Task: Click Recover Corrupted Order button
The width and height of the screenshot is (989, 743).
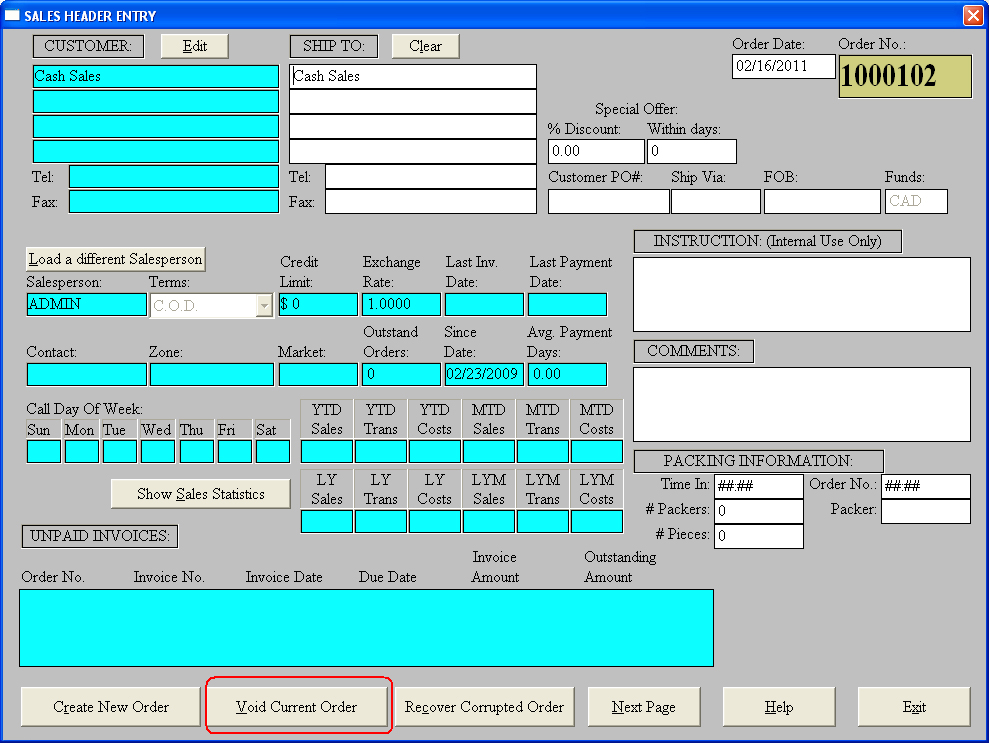Action: [x=484, y=707]
